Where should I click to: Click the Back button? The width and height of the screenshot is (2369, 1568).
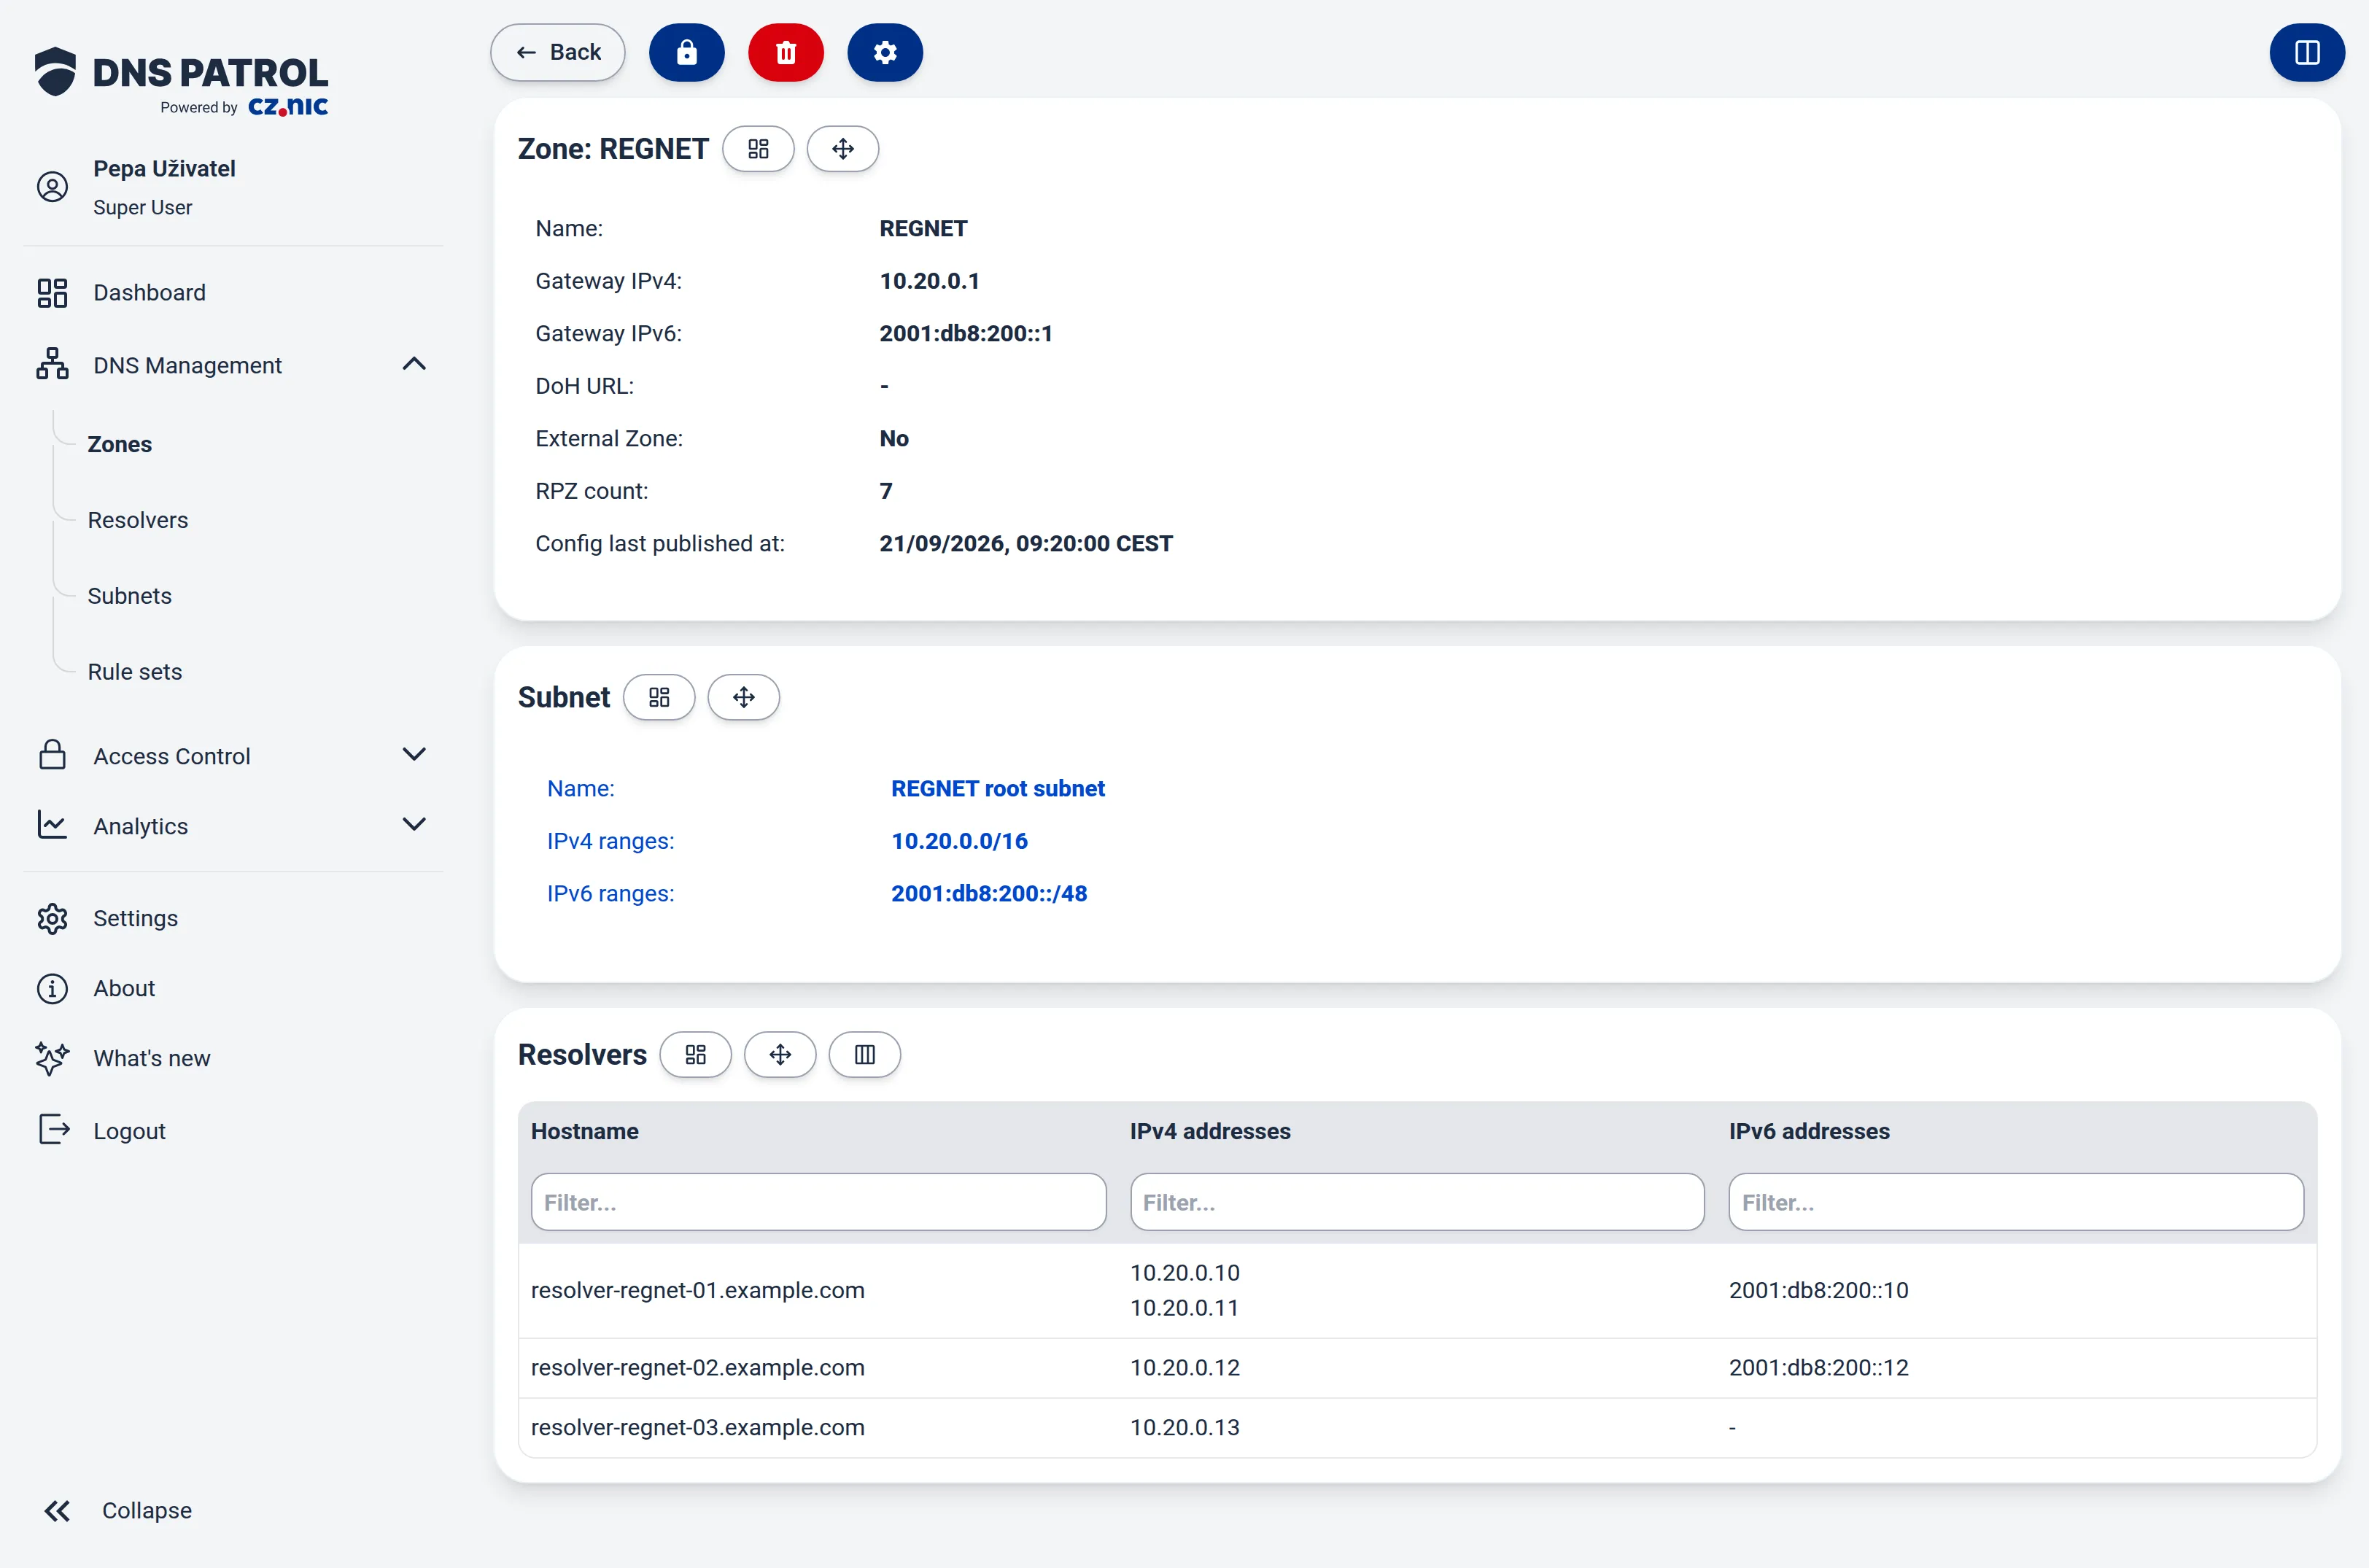tap(557, 52)
